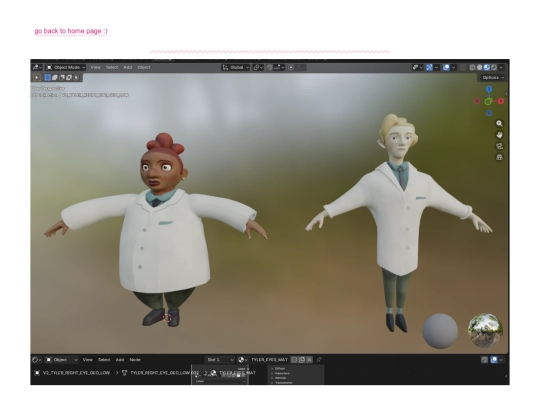Click the negative X axis gizmo dot

pyautogui.click(x=477, y=101)
